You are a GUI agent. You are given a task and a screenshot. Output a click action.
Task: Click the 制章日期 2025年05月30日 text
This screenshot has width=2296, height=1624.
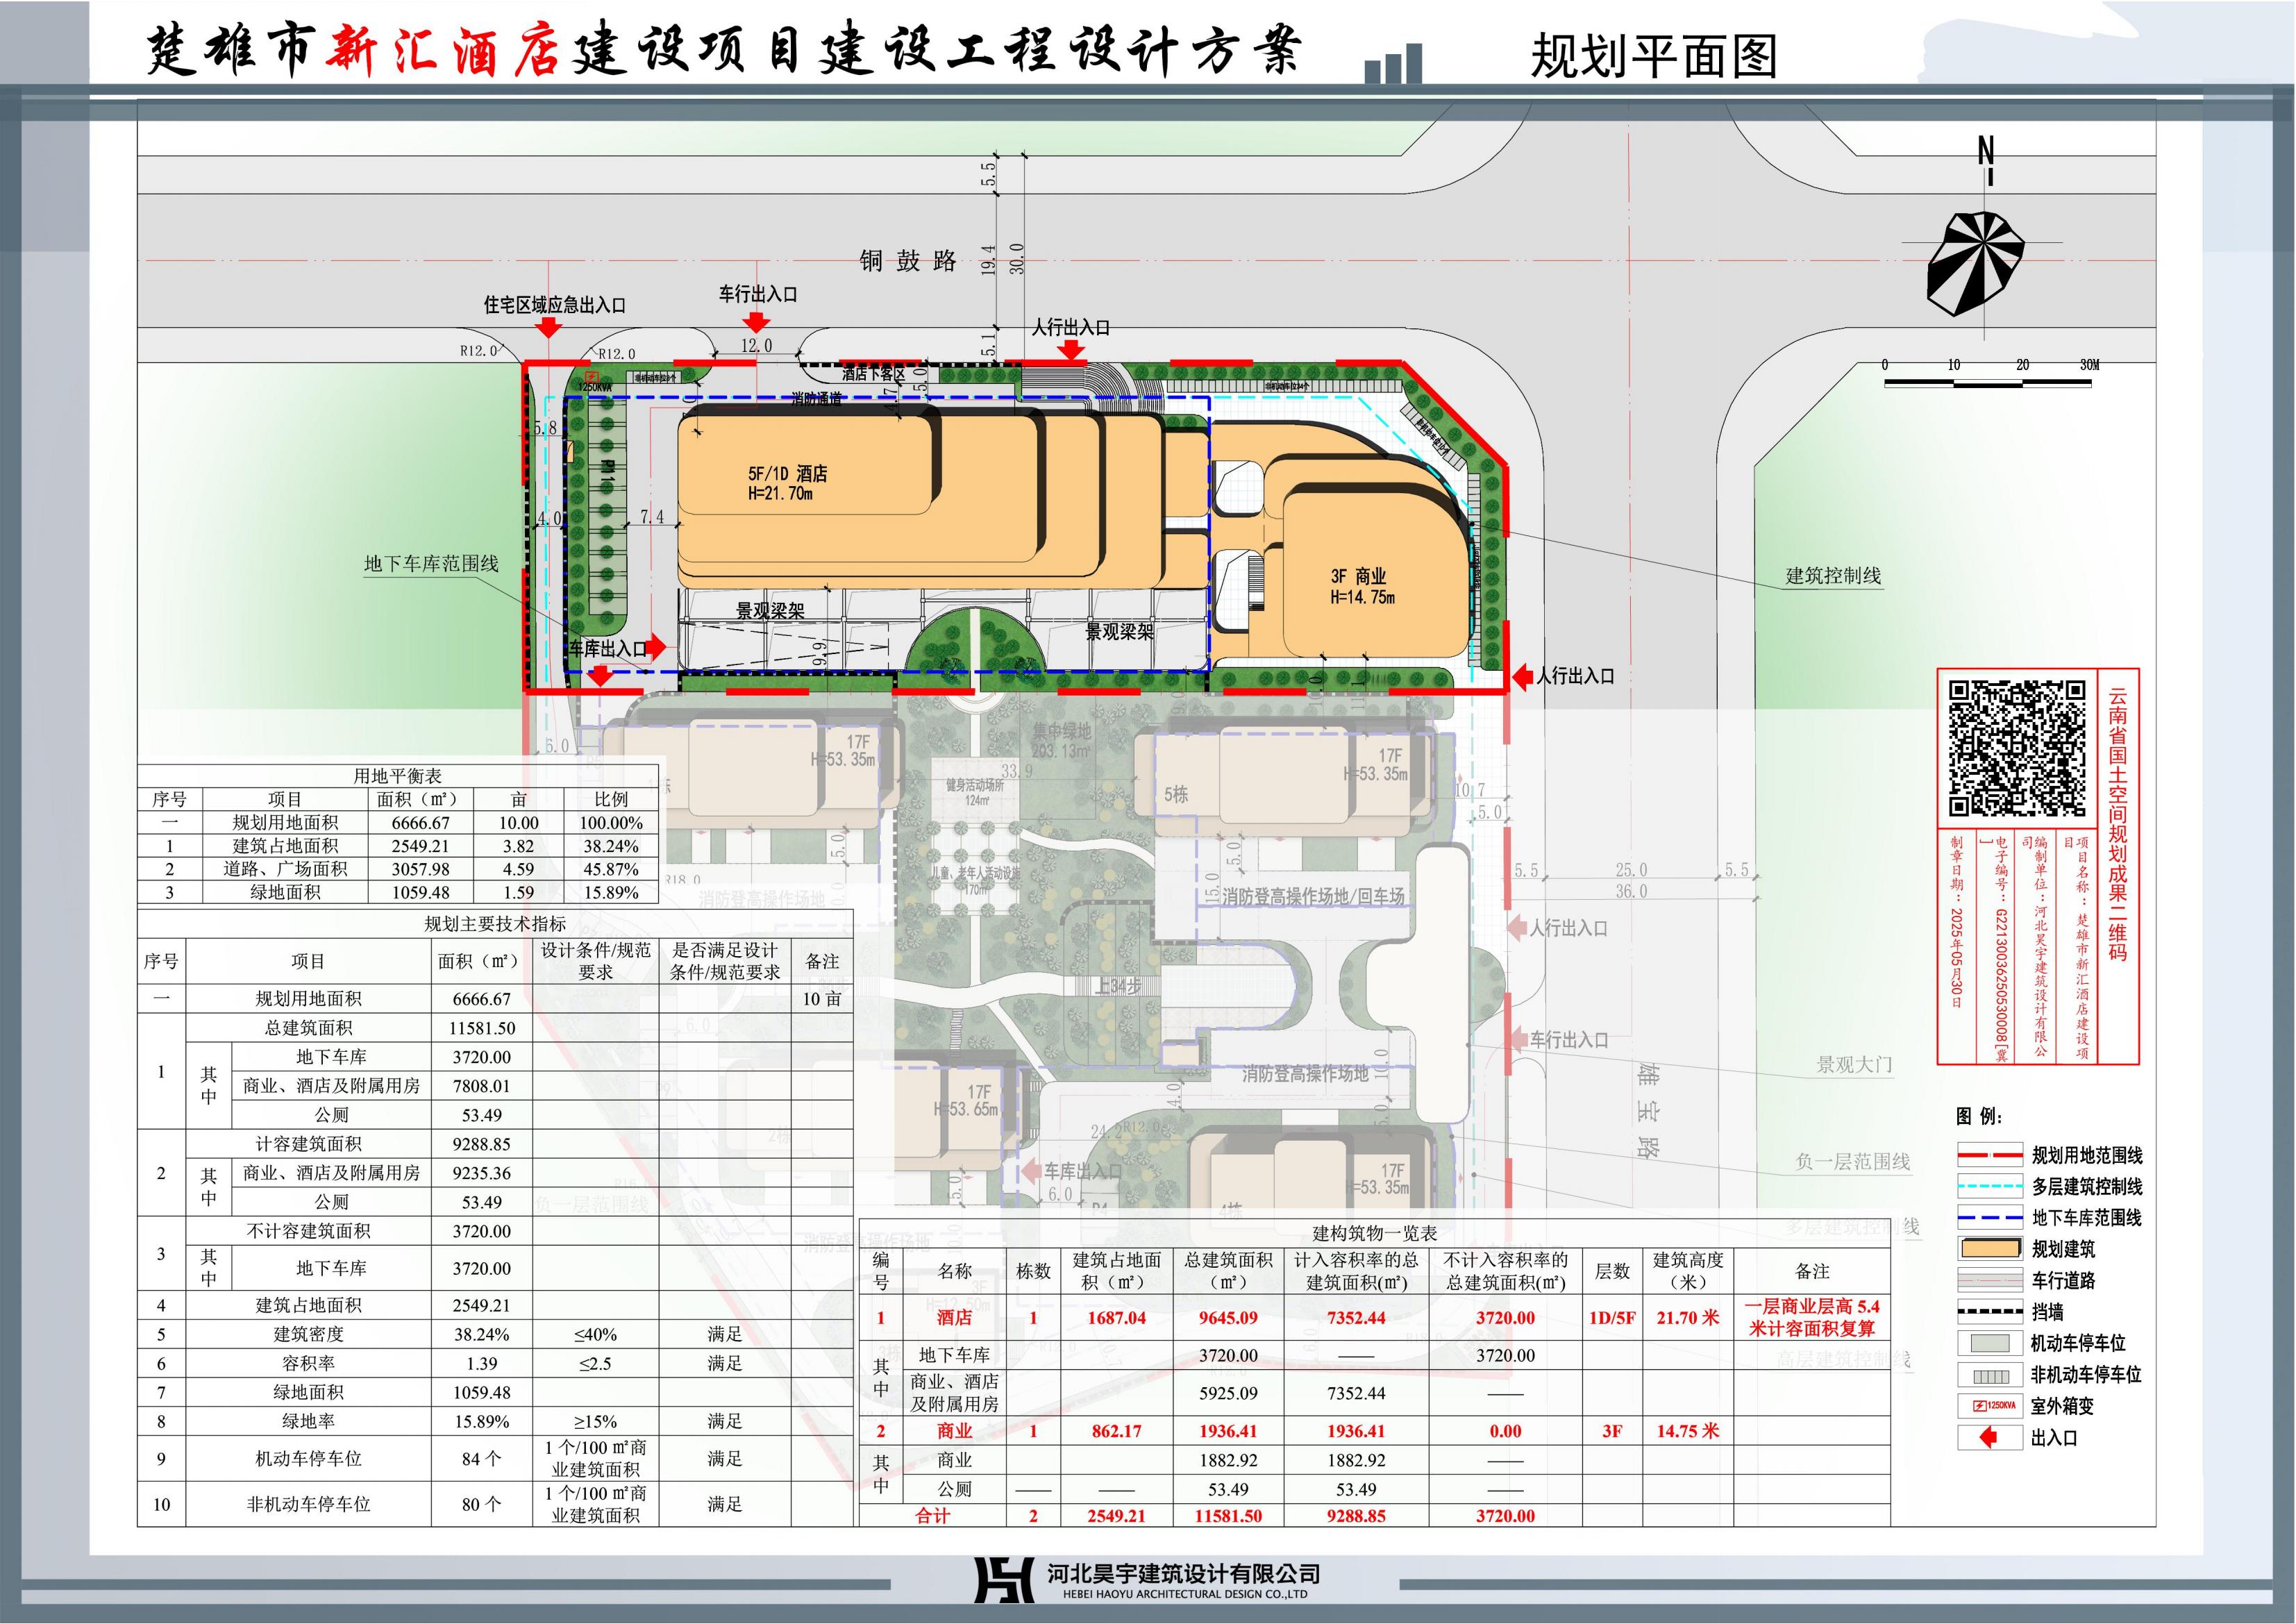click(1957, 922)
